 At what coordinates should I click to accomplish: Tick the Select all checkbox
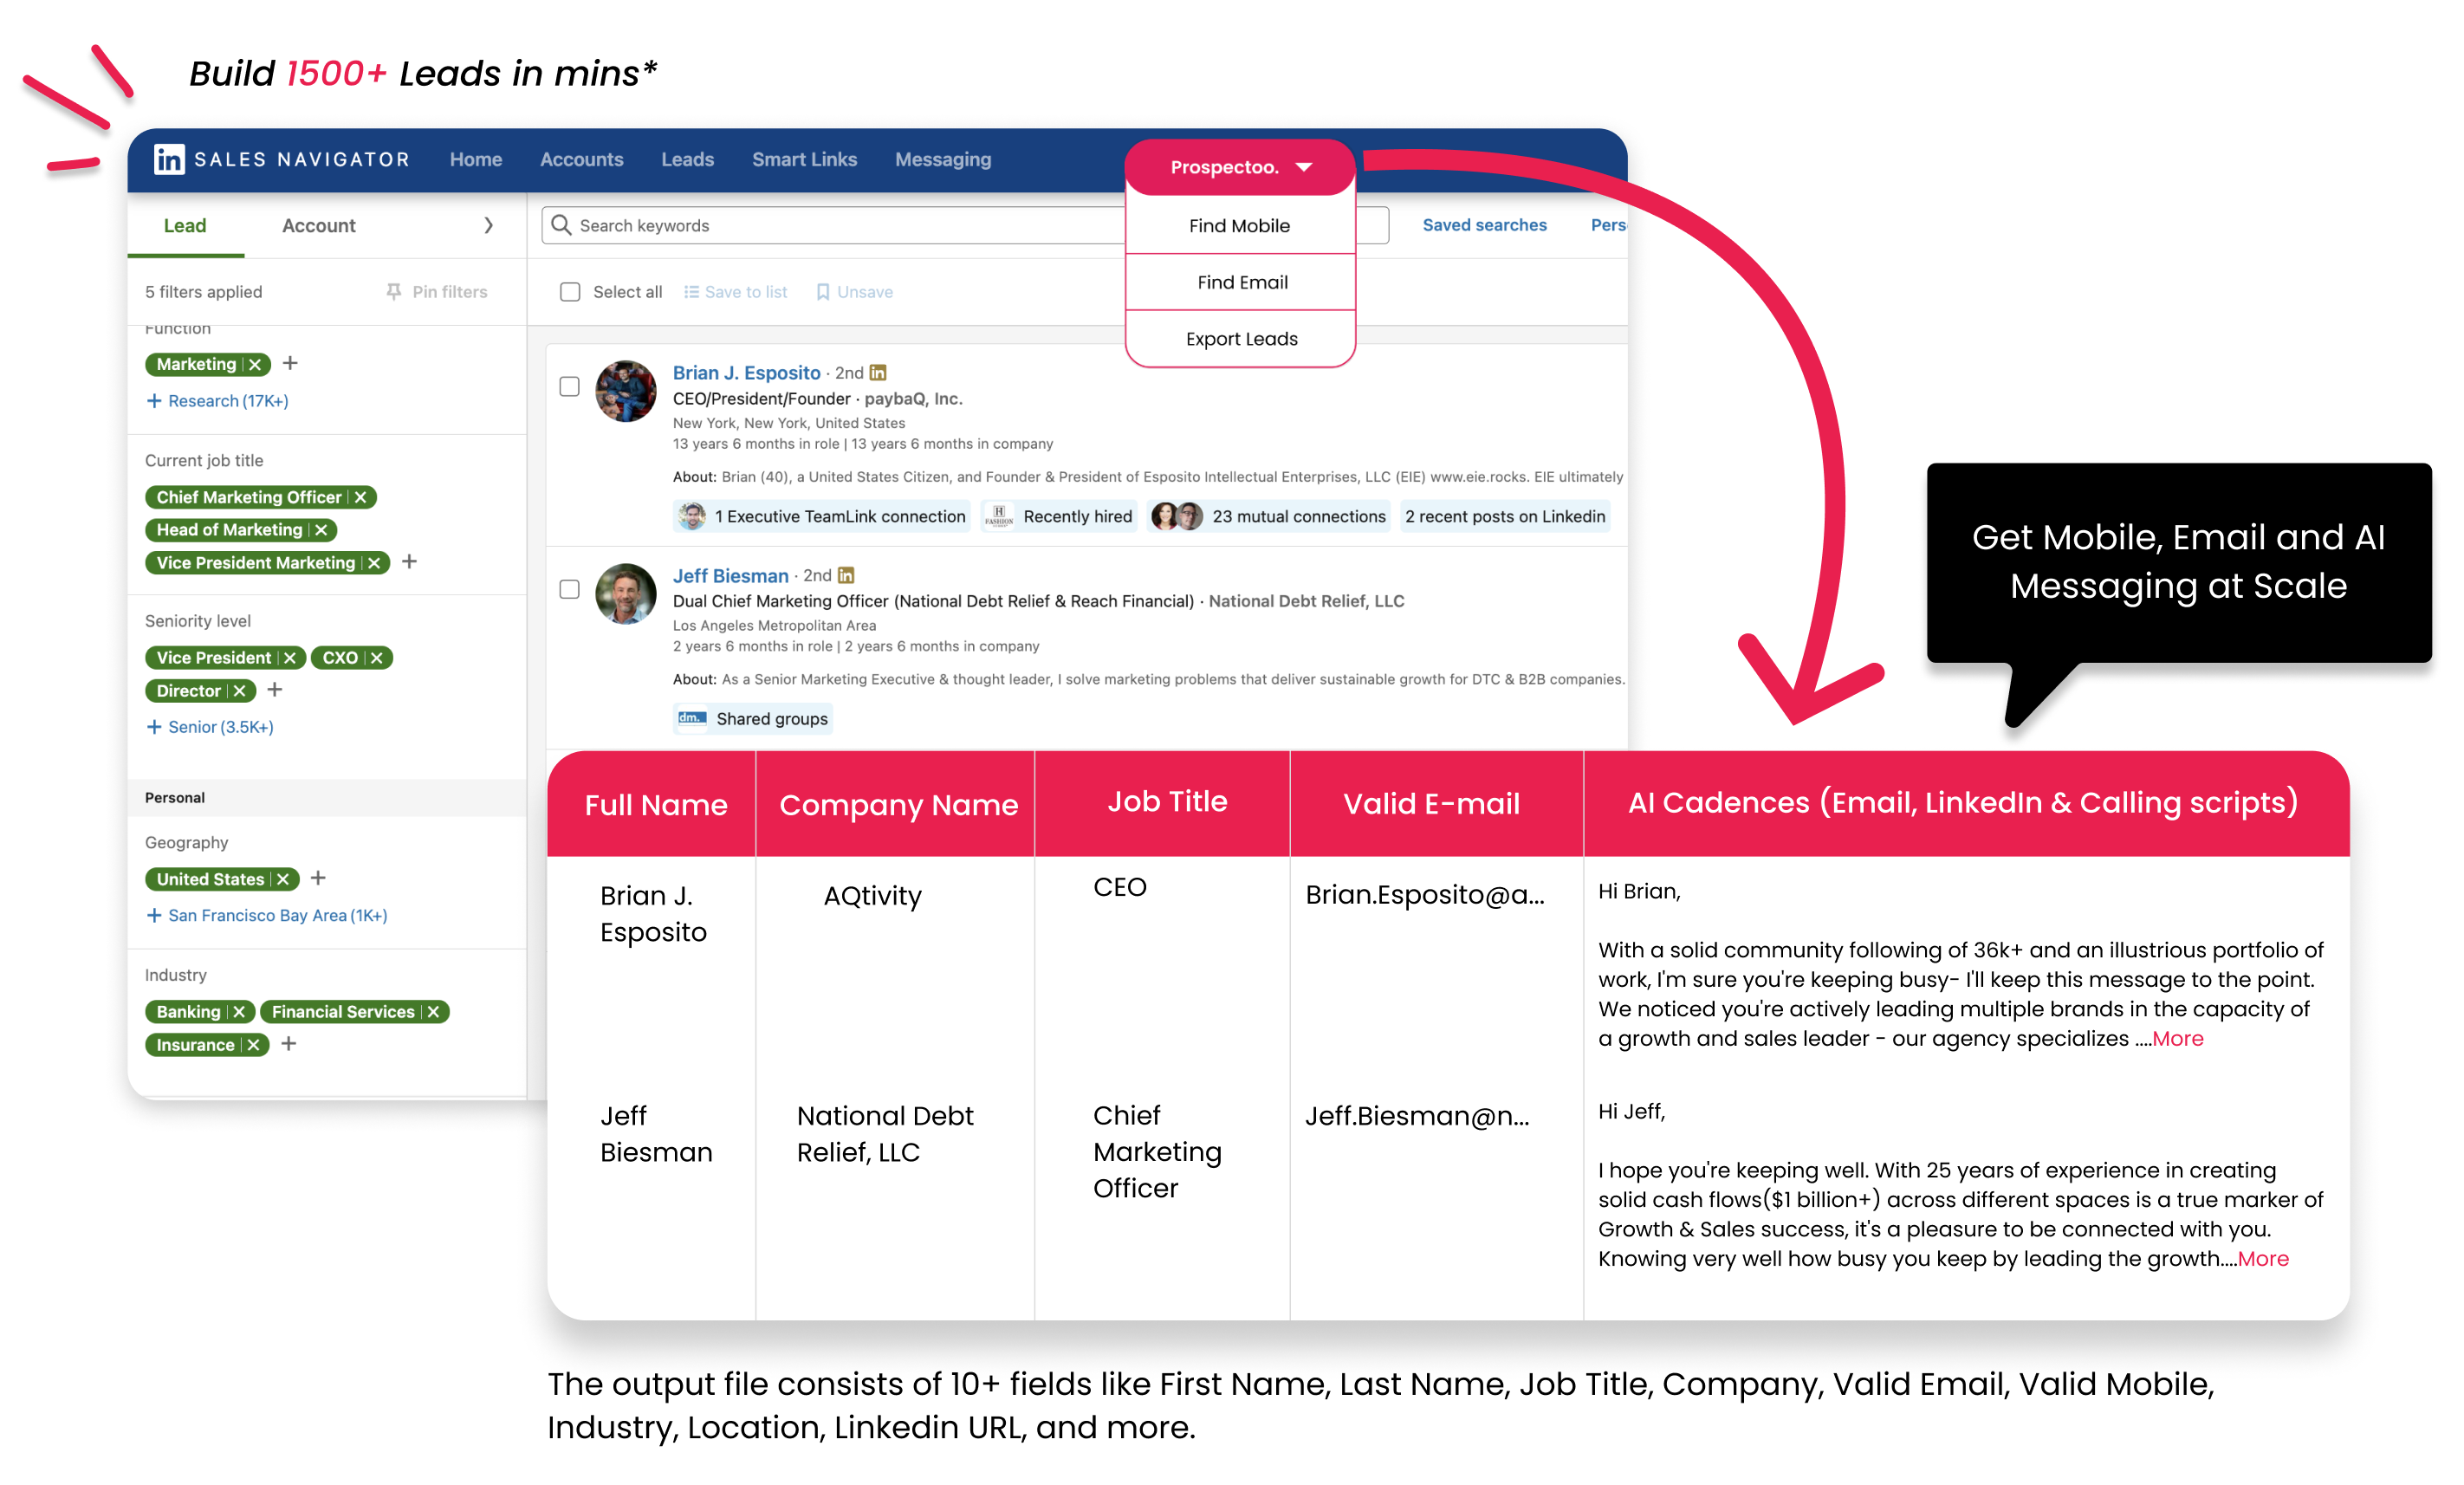(570, 292)
